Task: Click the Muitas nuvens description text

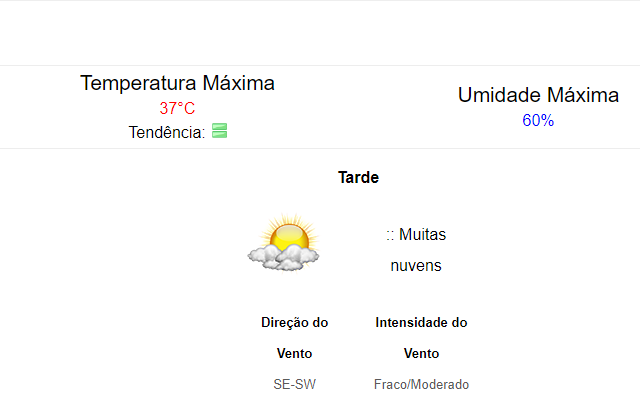Action: pos(416,250)
